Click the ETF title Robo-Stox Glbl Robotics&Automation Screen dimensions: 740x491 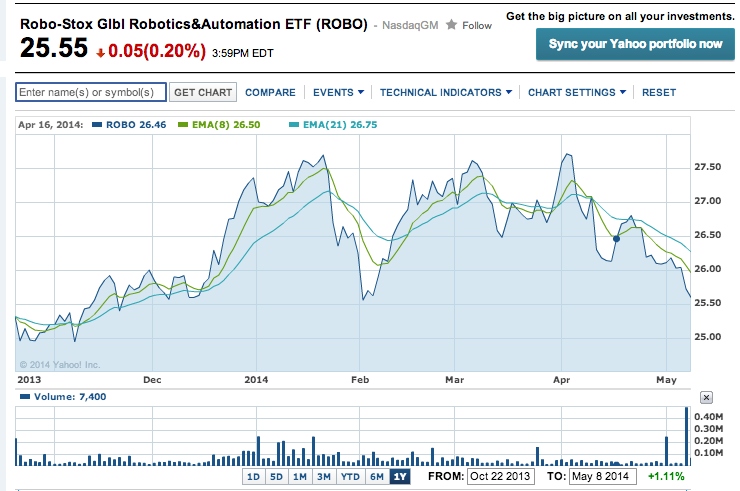click(193, 24)
